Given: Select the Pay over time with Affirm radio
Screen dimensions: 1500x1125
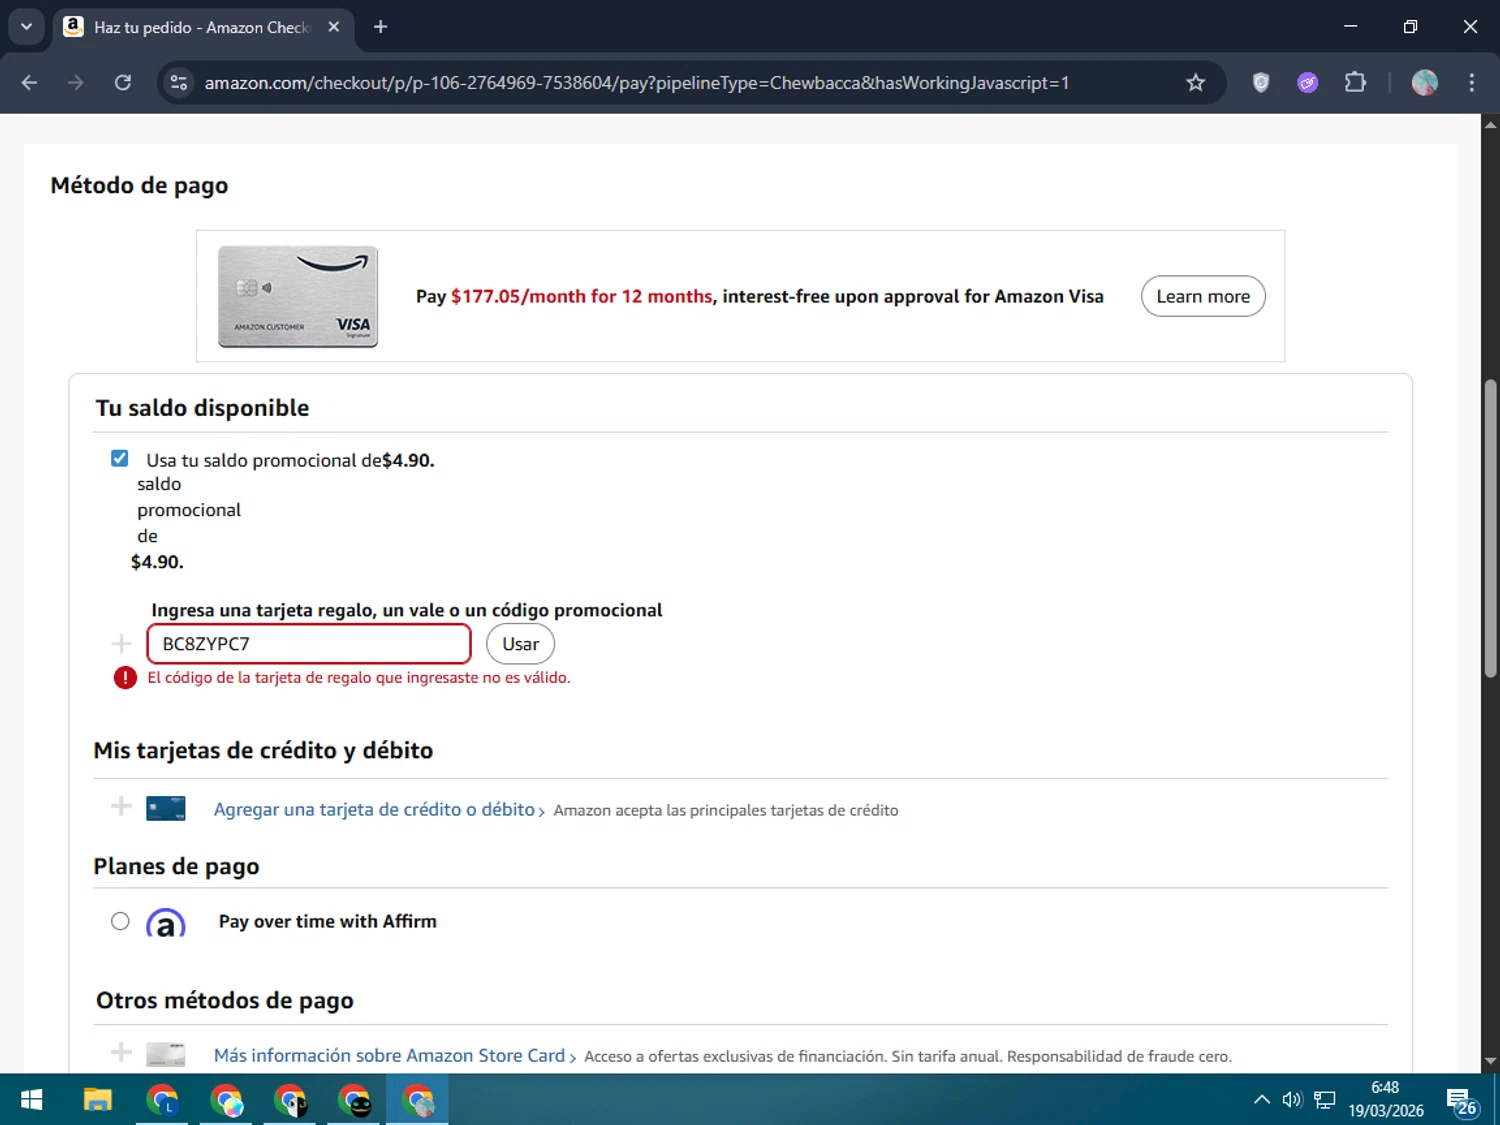Looking at the screenshot, I should click(120, 921).
